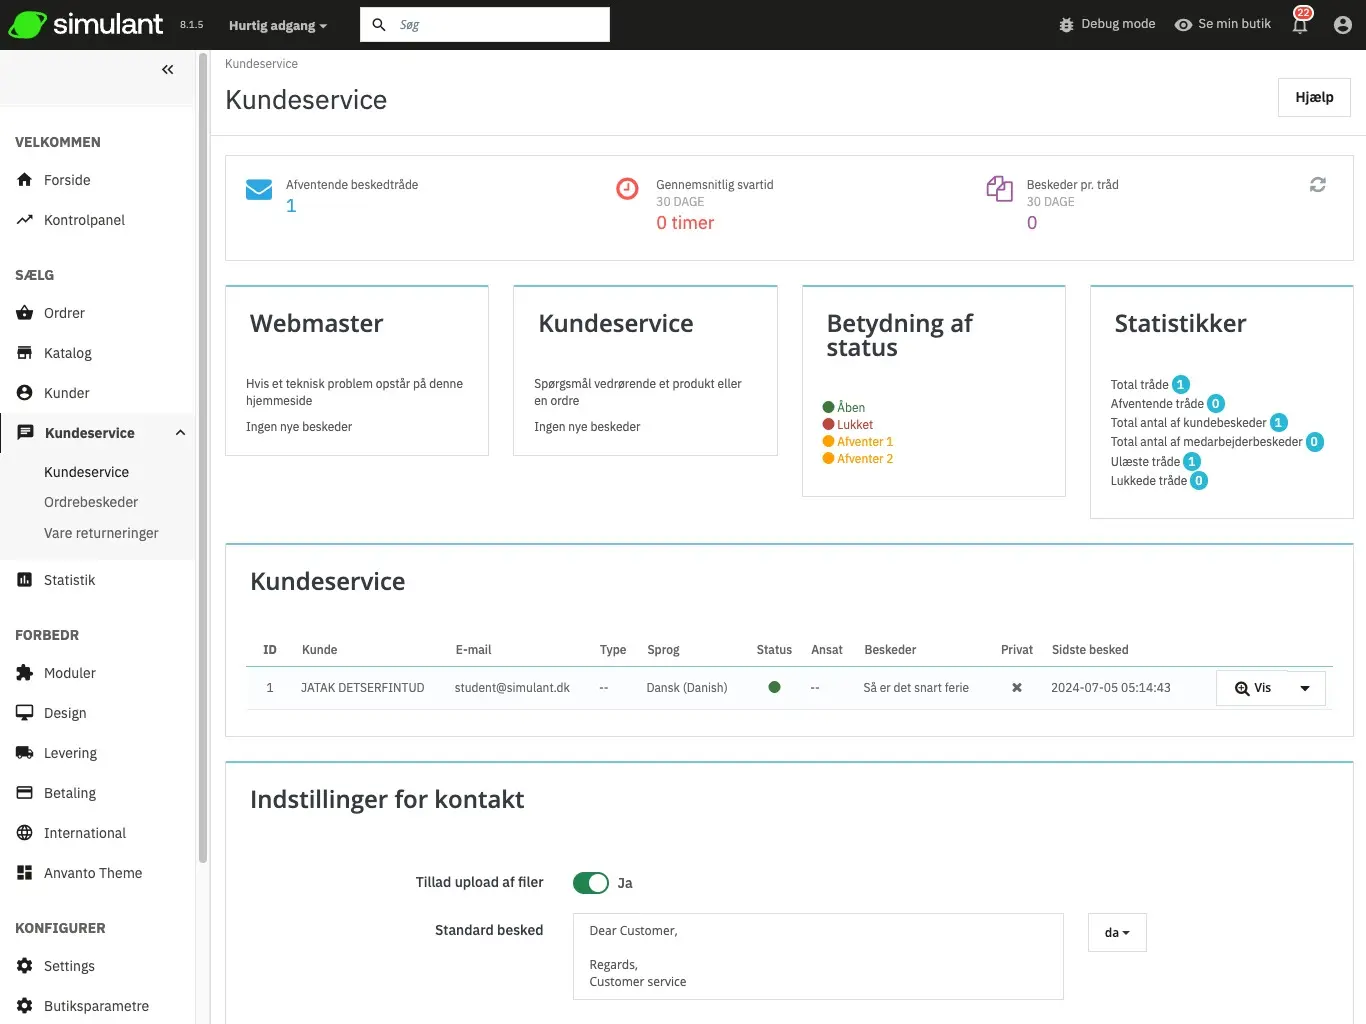The width and height of the screenshot is (1366, 1024).
Task: Click the notifications bell icon
Action: click(x=1300, y=23)
